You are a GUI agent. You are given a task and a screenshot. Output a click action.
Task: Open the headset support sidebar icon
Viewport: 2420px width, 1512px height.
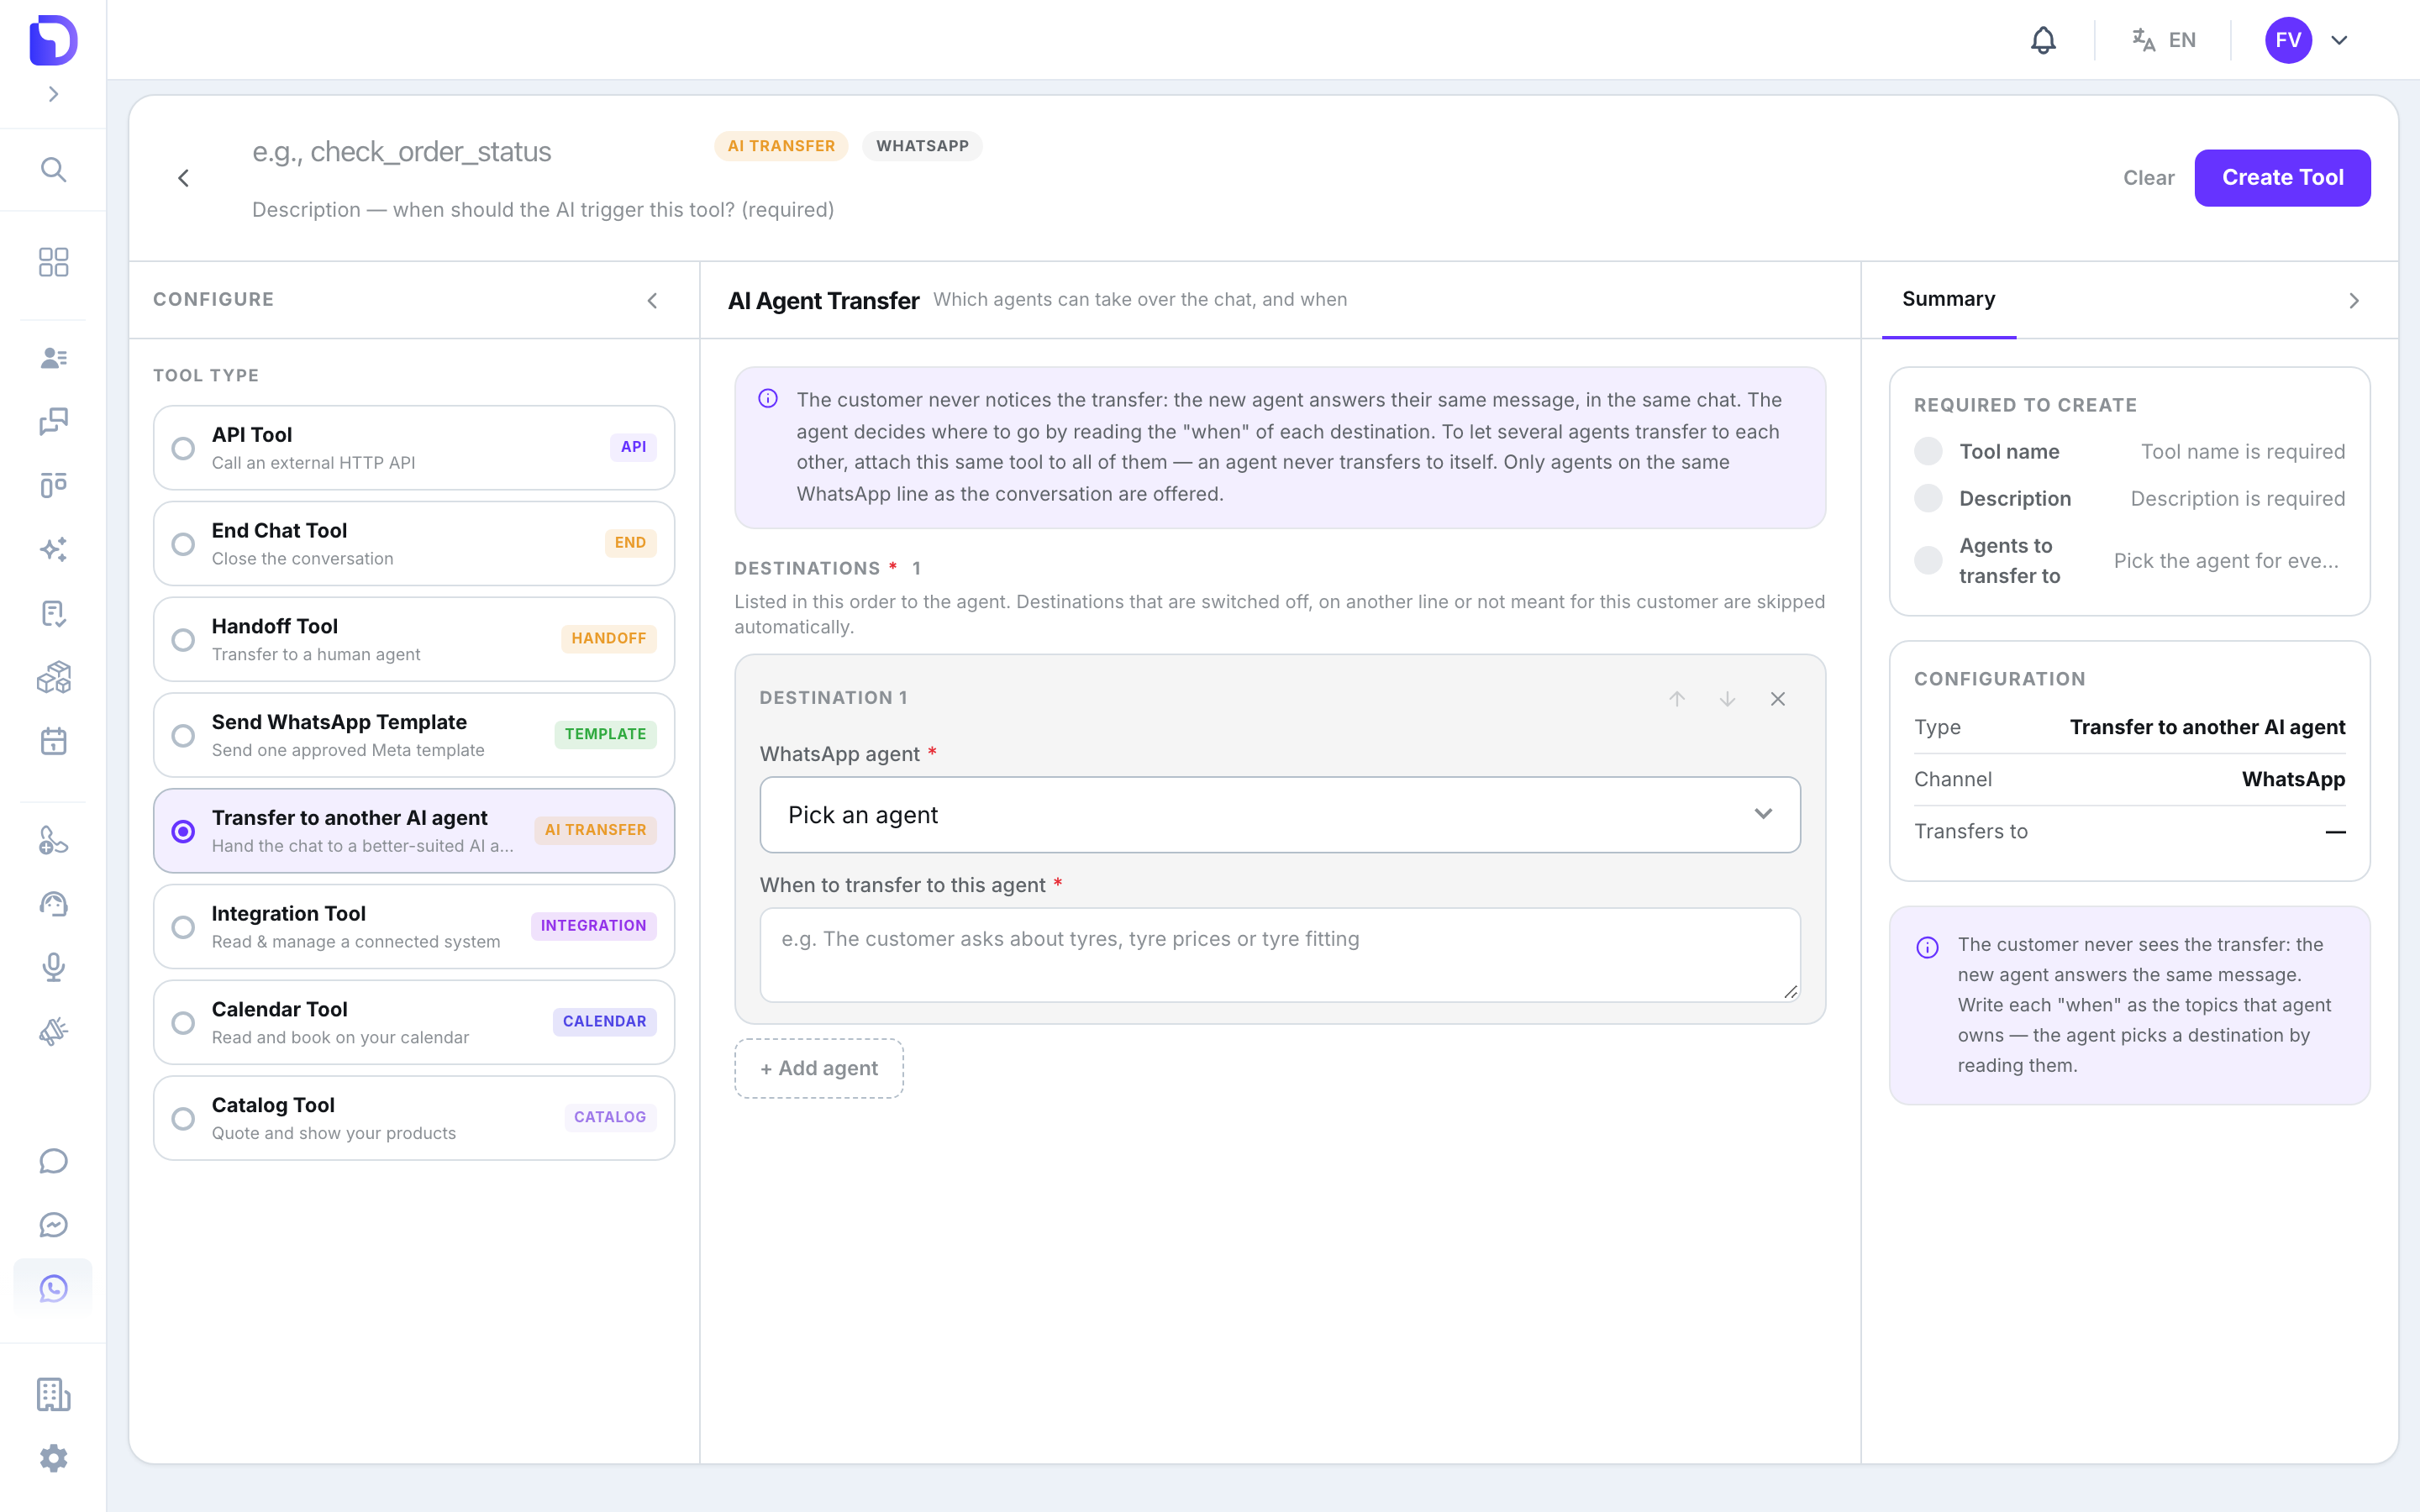coord(54,904)
